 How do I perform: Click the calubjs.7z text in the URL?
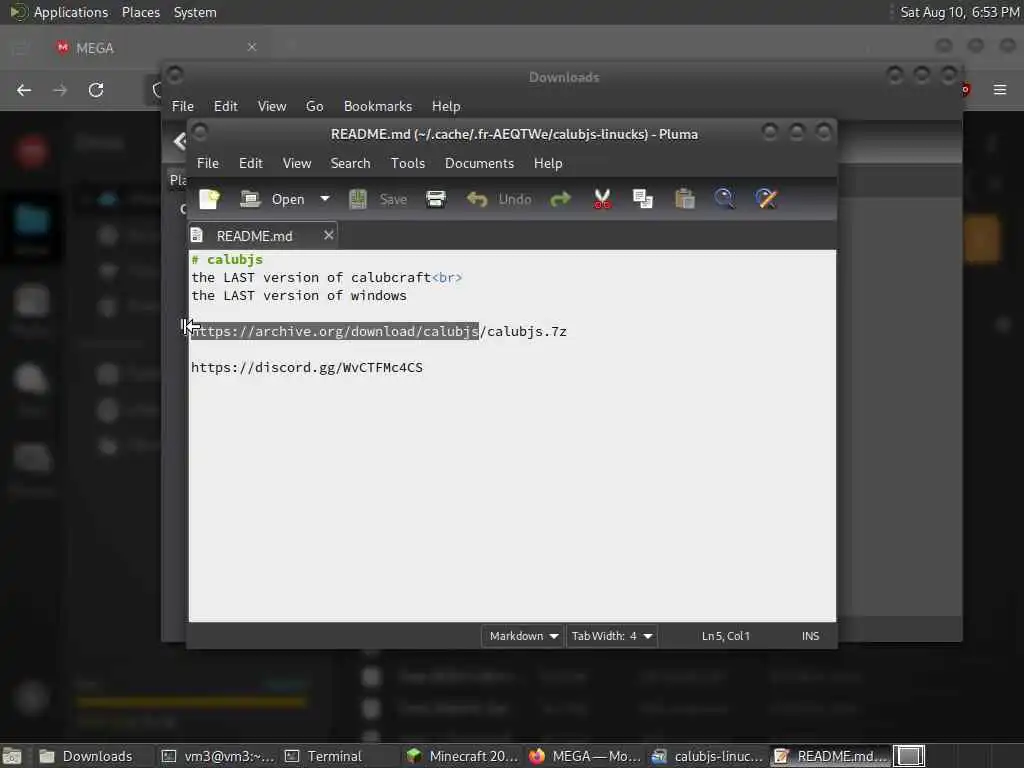[527, 331]
